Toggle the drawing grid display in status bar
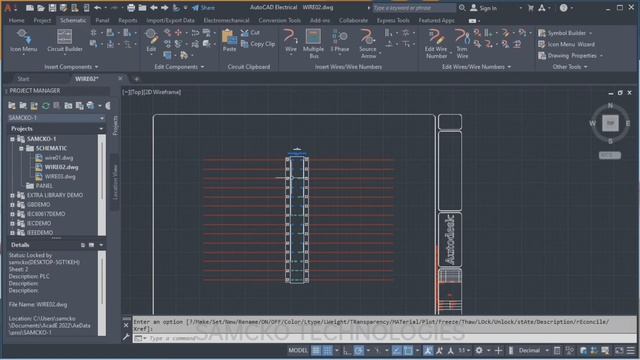The height and width of the screenshot is (360, 640). tap(316, 350)
